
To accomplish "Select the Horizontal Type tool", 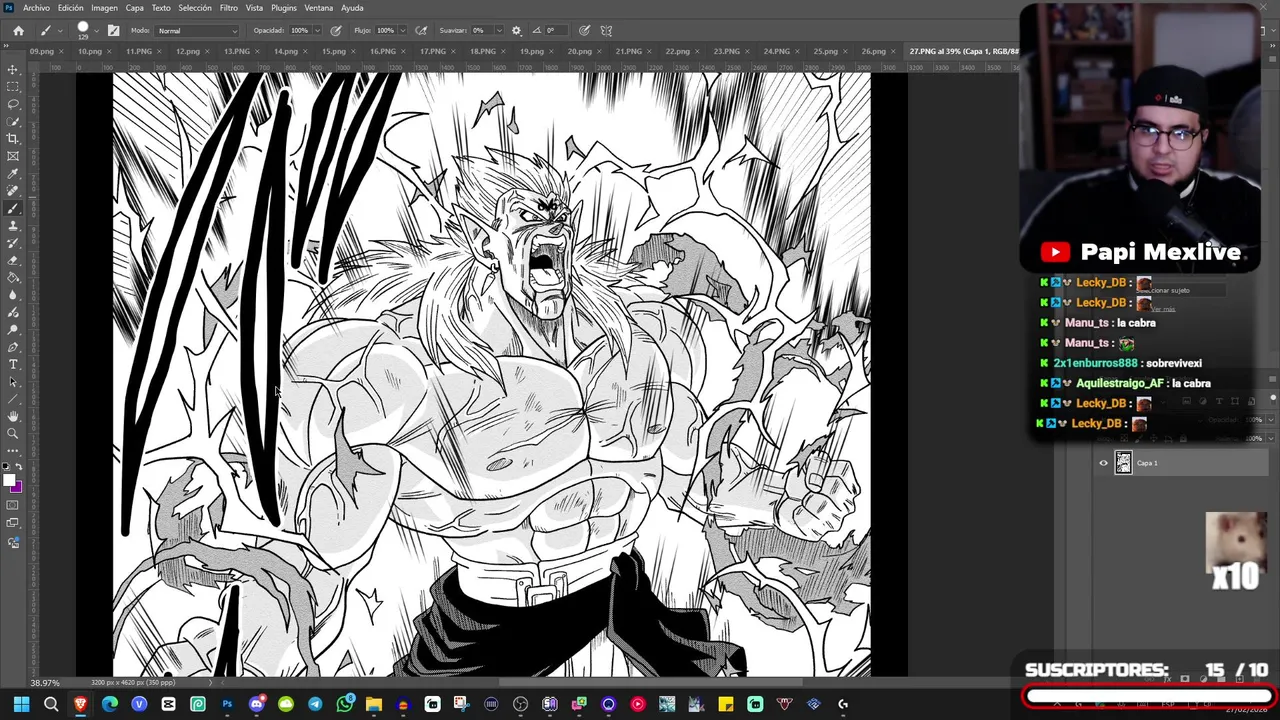I will pos(13,364).
